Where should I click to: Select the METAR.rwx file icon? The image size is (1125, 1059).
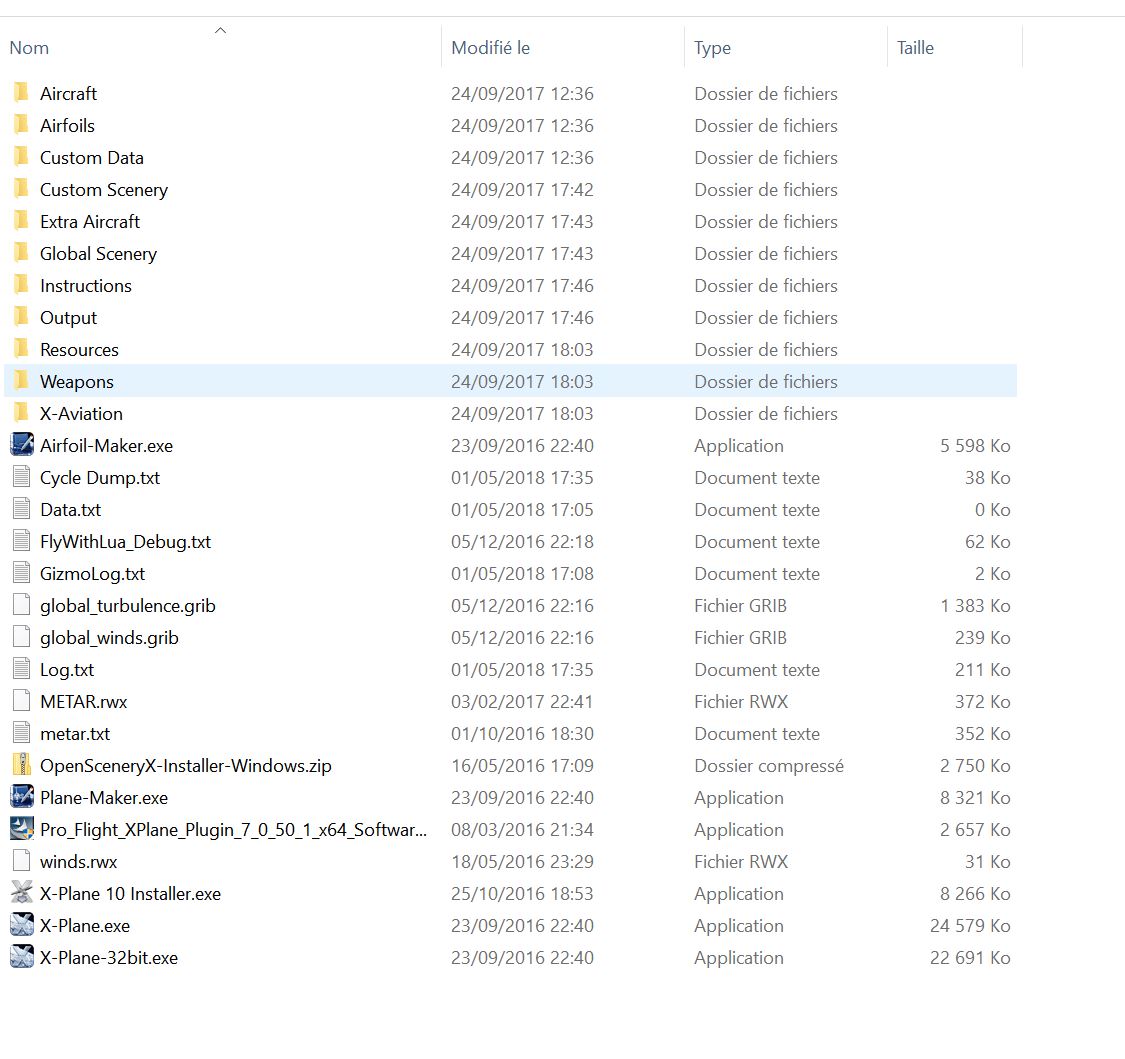tap(22, 701)
